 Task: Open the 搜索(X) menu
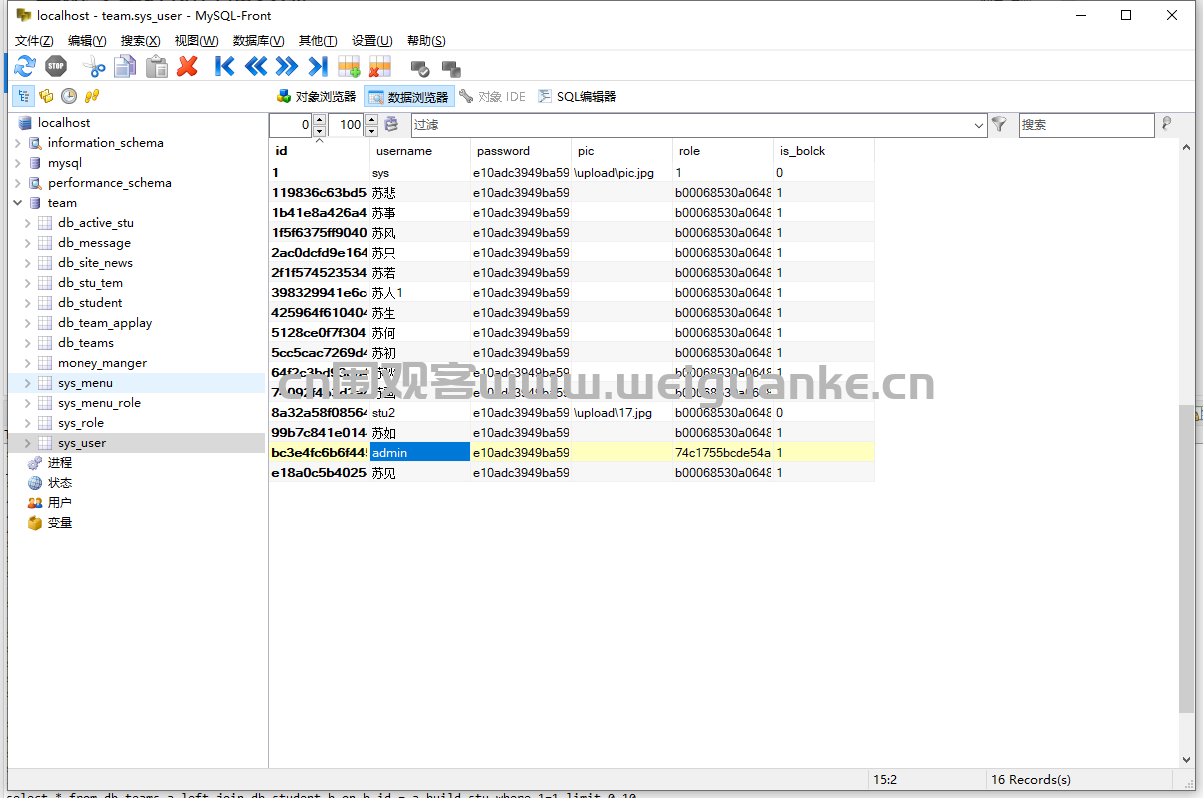pyautogui.click(x=140, y=41)
